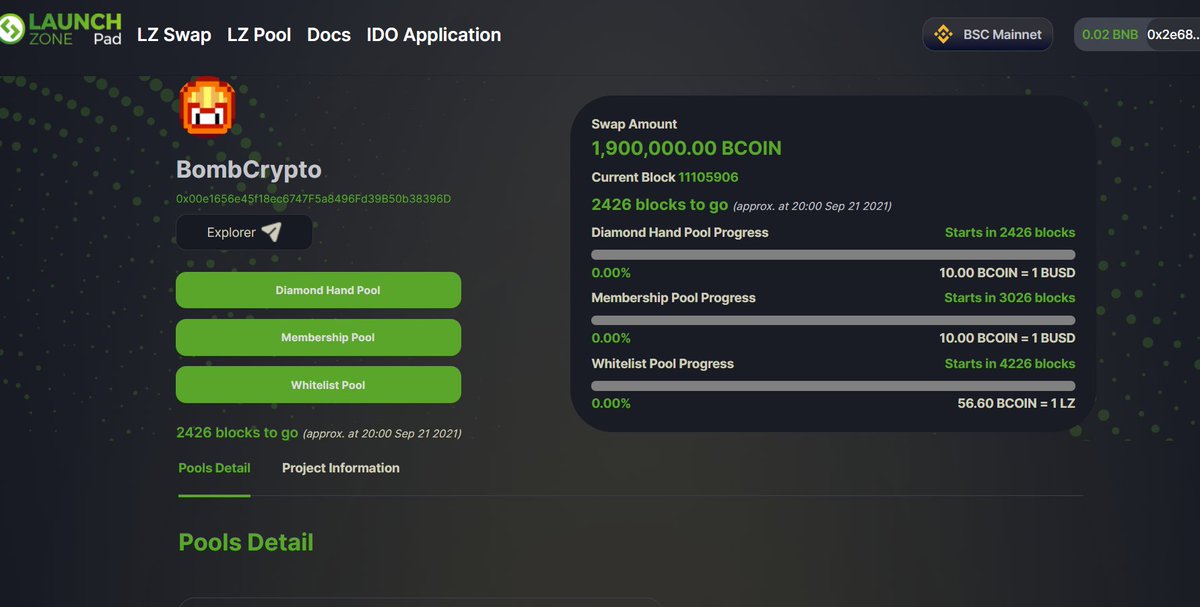Click the current block number 11105906

click(x=709, y=177)
